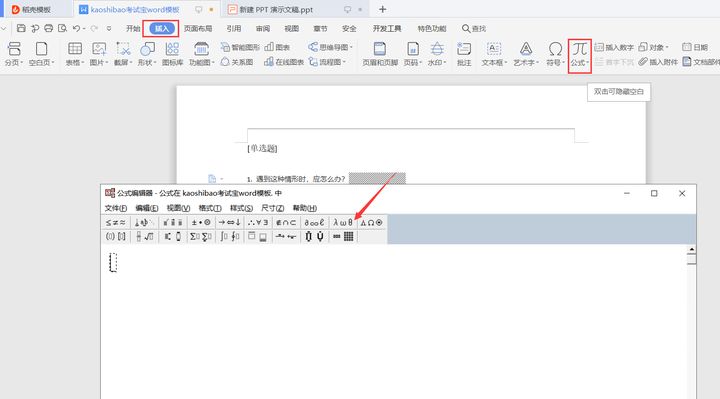Open 文件(F) menu in formula editor

click(x=116, y=208)
